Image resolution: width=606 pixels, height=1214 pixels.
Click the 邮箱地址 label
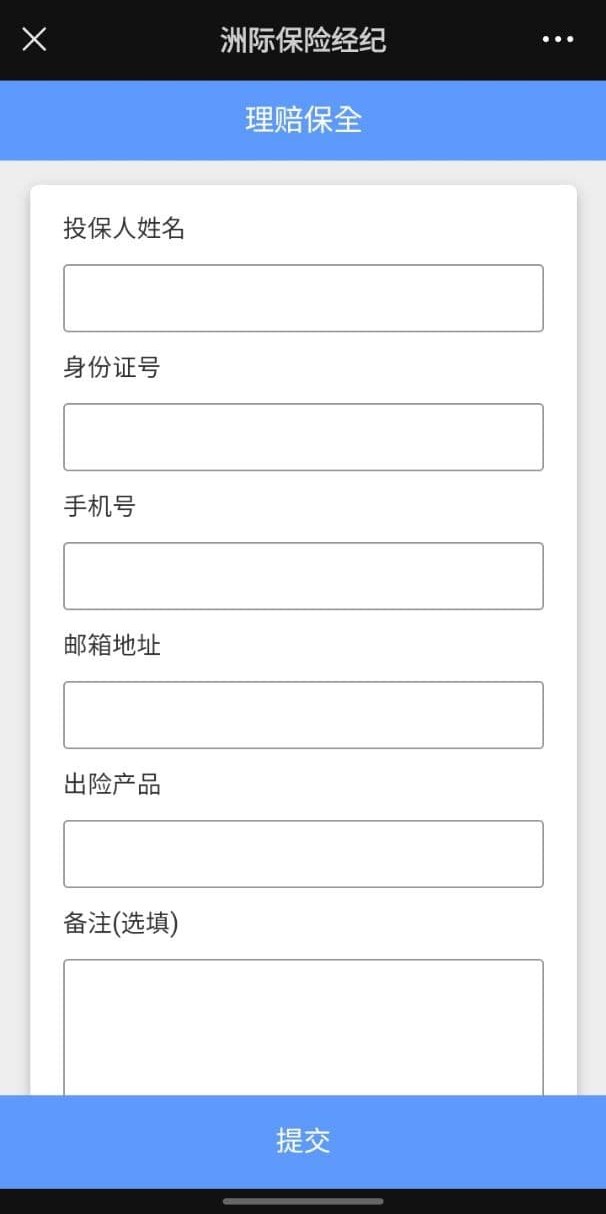112,645
